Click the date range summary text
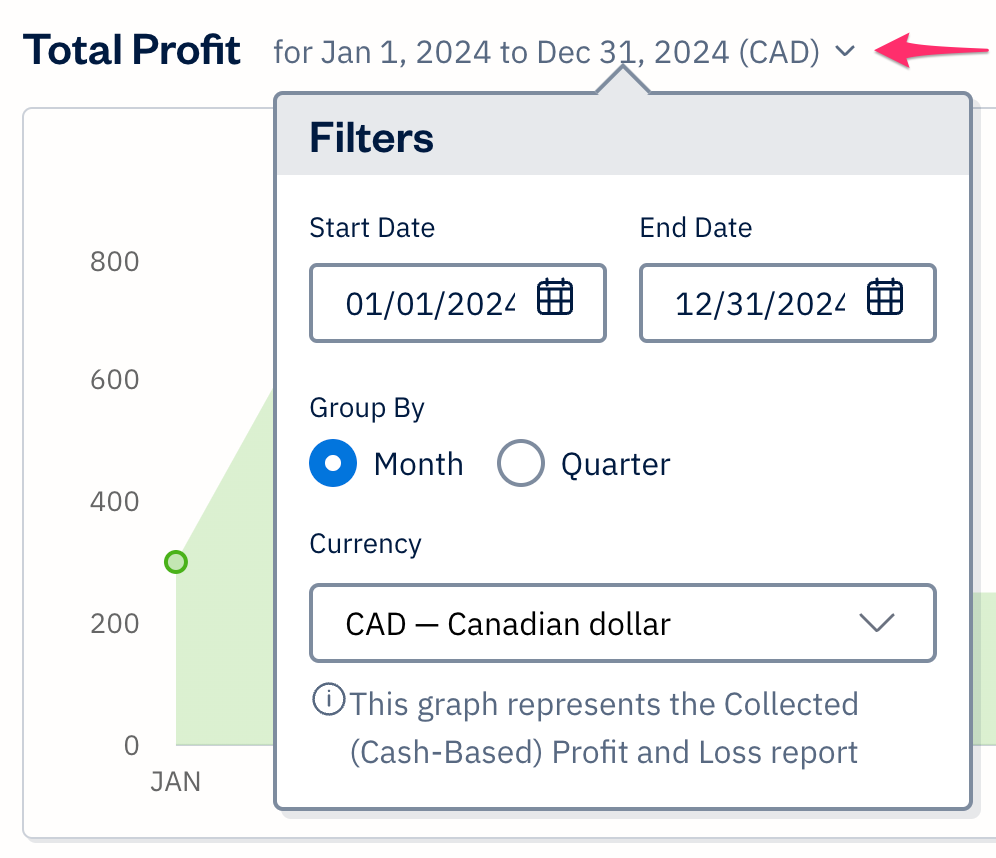 [546, 51]
